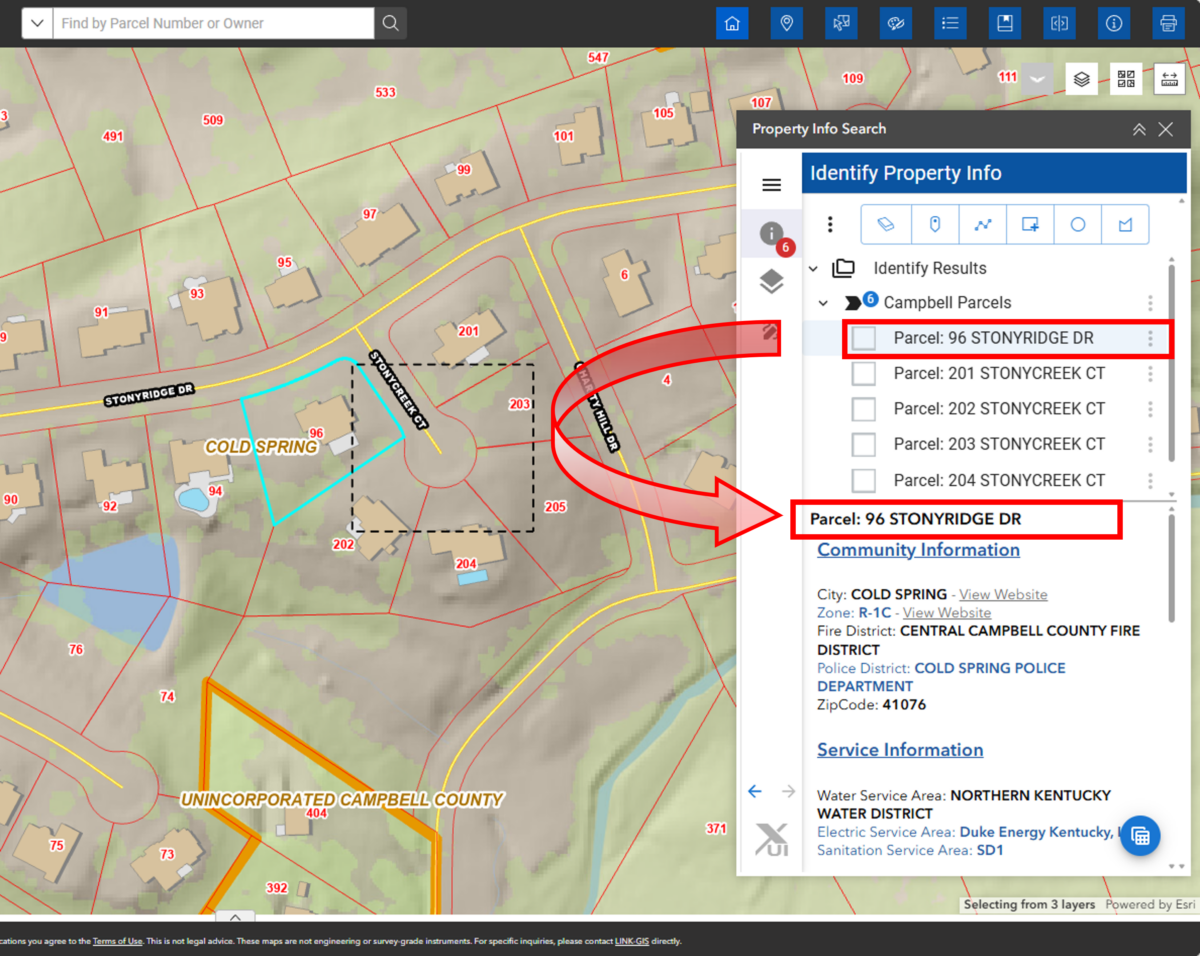Open the measure ruler tool on map
The height and width of the screenshot is (956, 1200).
pos(1169,79)
